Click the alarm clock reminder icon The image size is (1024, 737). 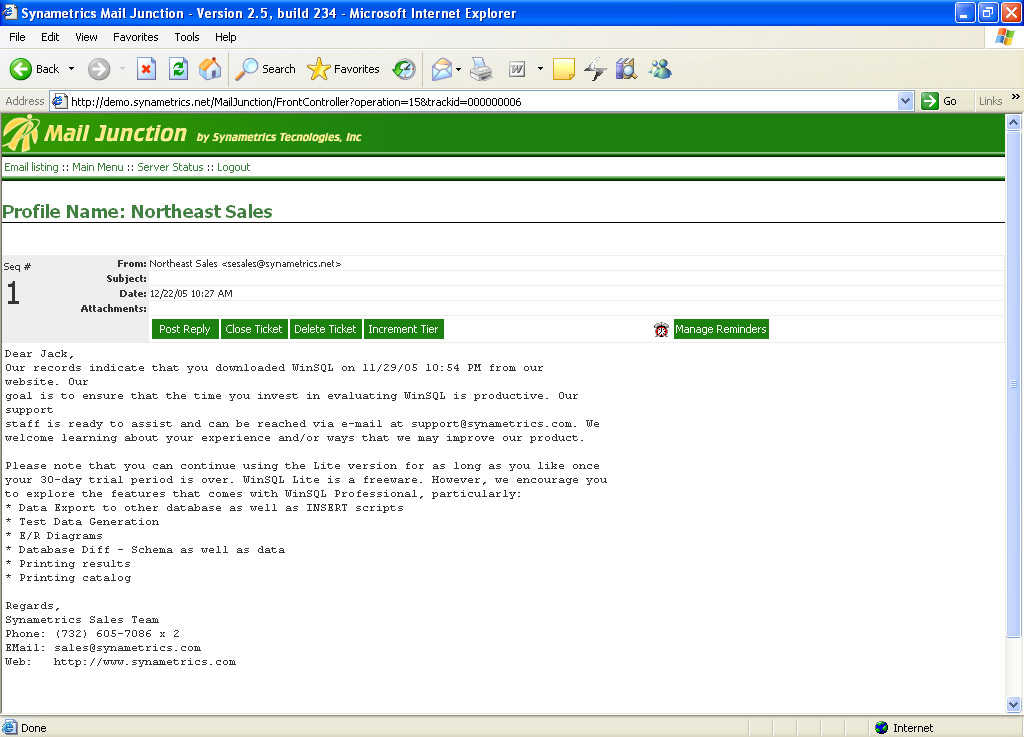(x=661, y=330)
